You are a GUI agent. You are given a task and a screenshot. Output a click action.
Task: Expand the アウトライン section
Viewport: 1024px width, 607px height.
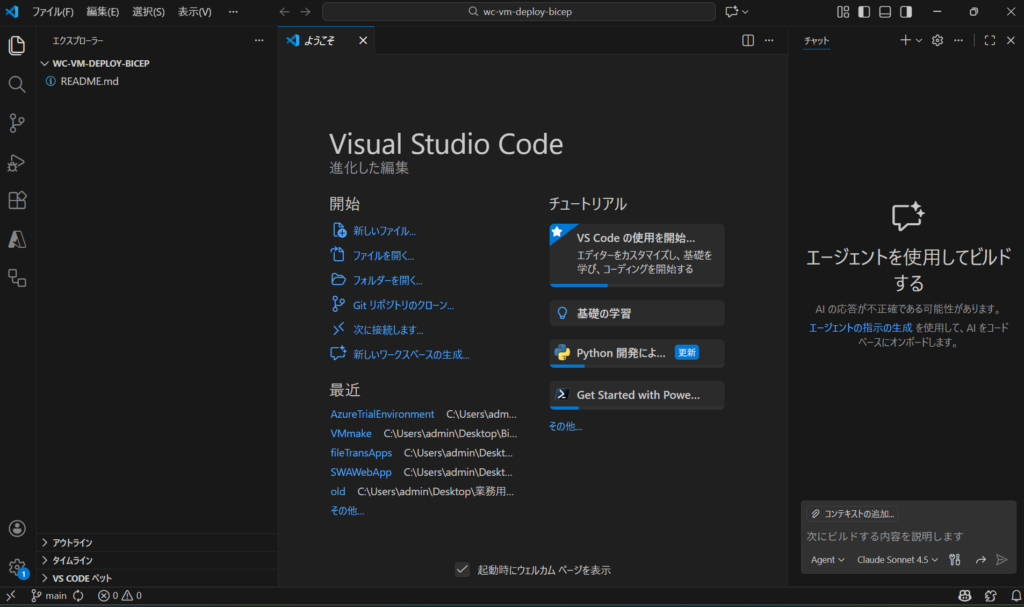pos(72,542)
